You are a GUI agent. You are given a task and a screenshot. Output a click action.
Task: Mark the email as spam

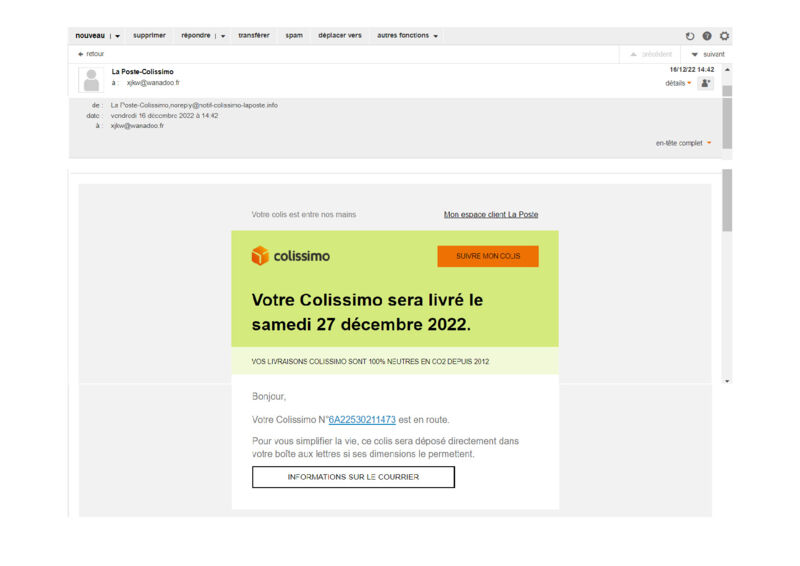(294, 36)
